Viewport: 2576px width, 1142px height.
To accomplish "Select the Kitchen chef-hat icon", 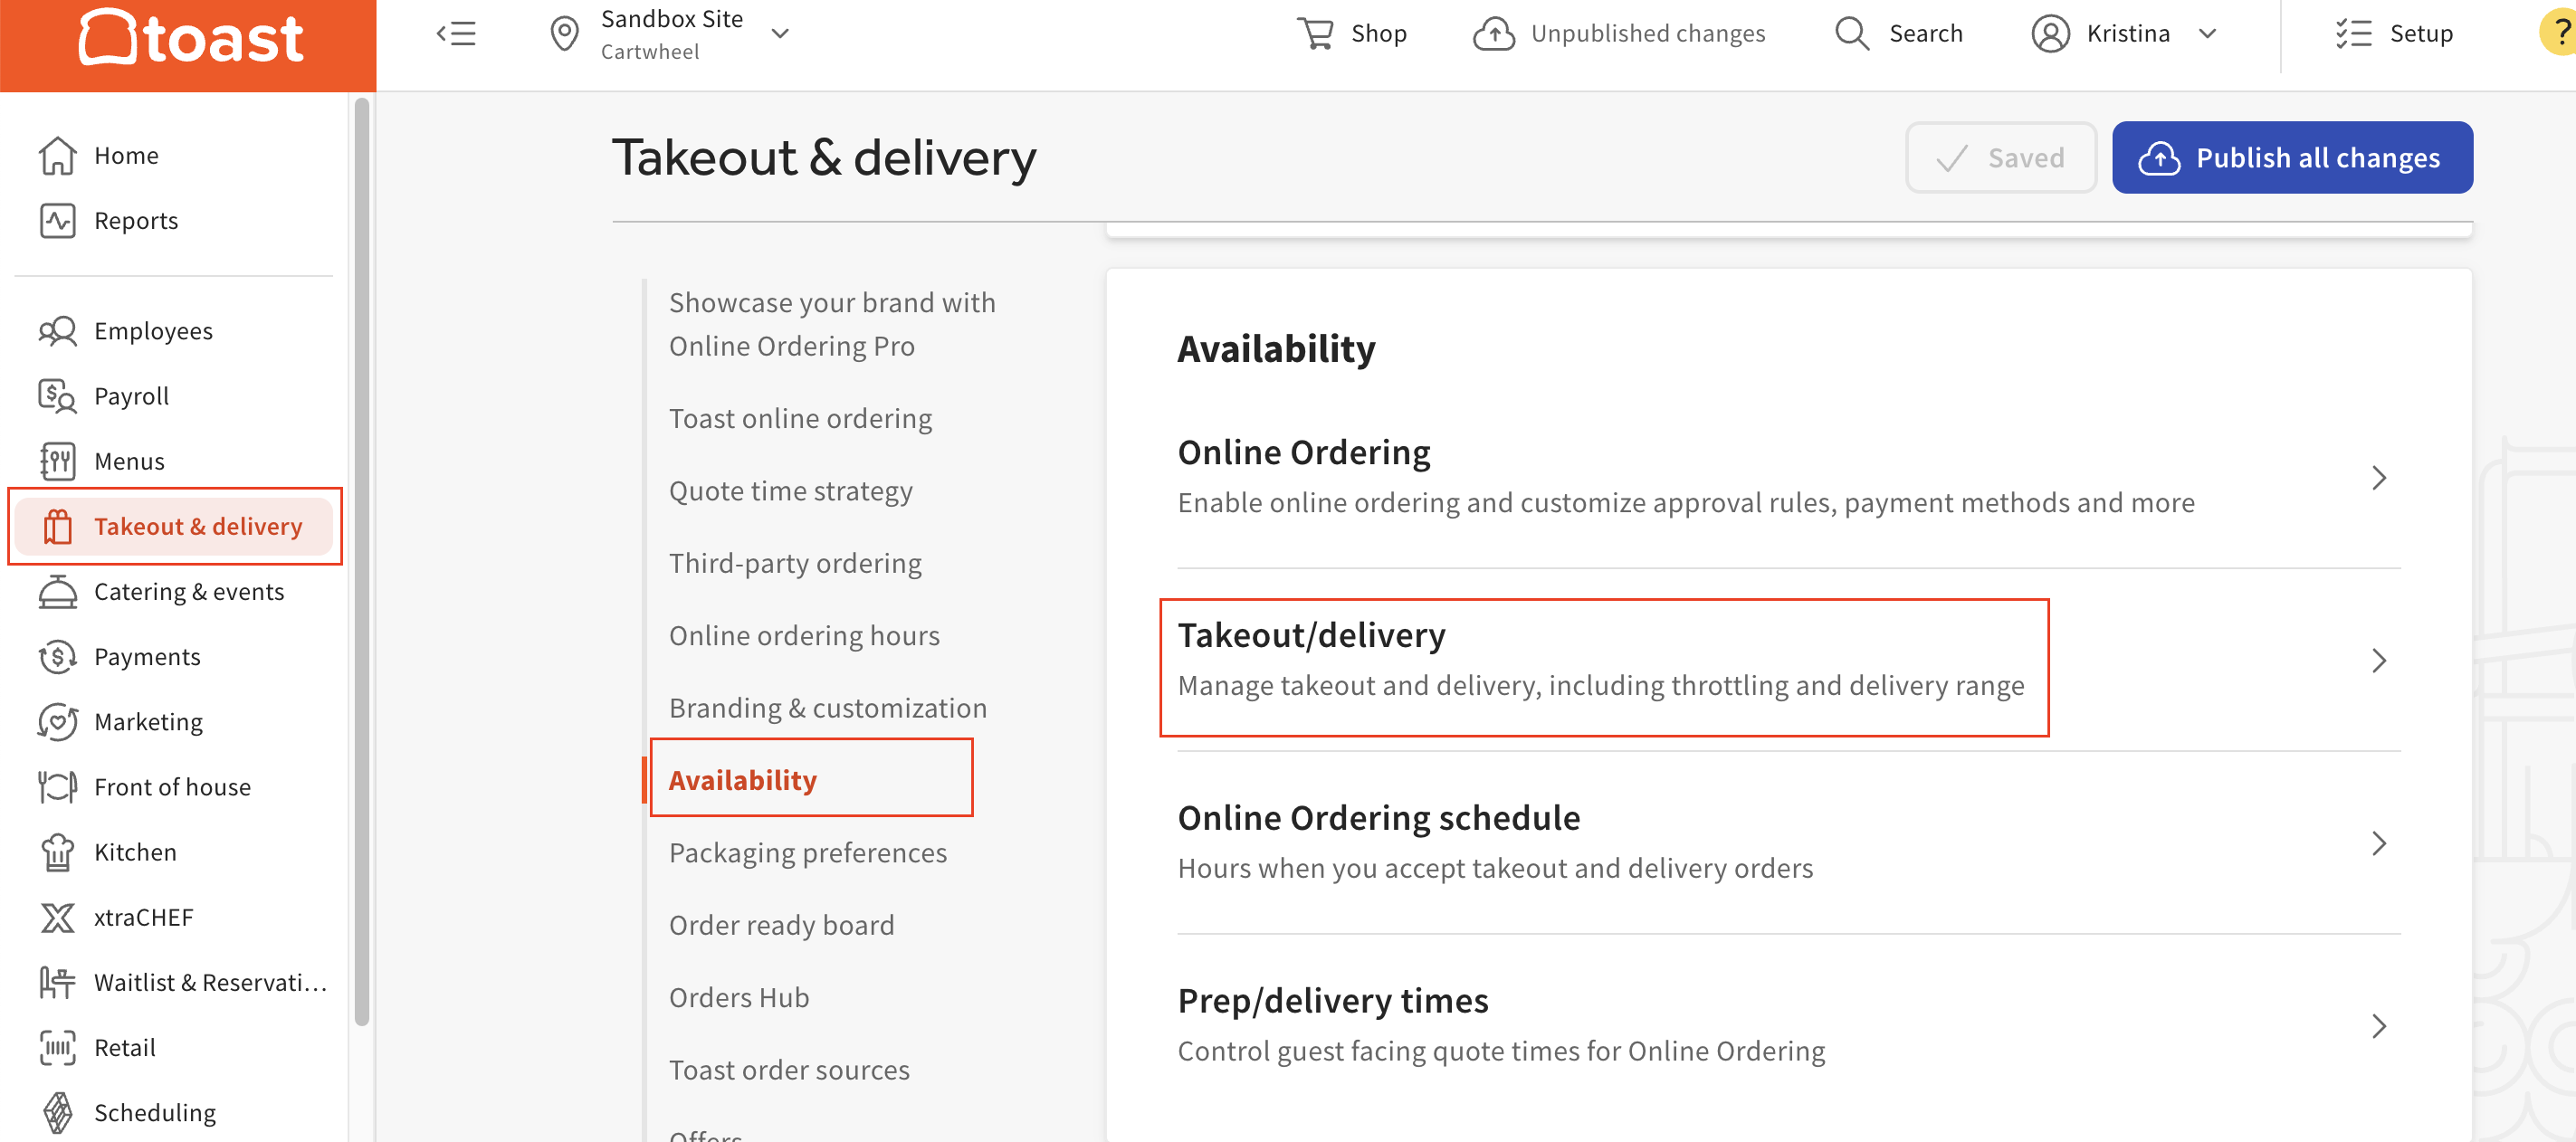I will 57,852.
